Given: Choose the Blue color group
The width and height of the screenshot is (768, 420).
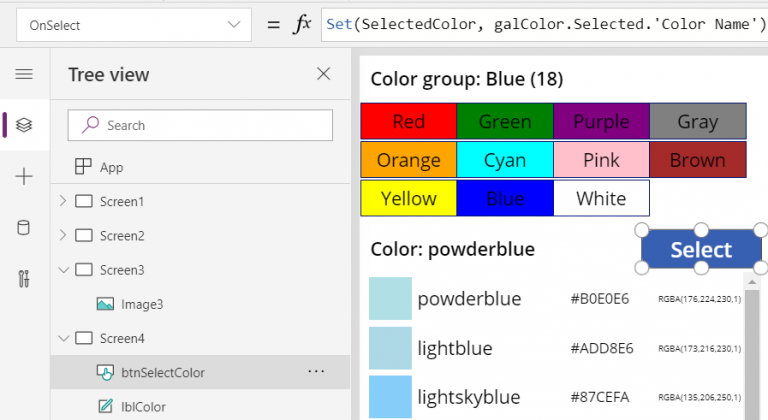Looking at the screenshot, I should (x=505, y=198).
